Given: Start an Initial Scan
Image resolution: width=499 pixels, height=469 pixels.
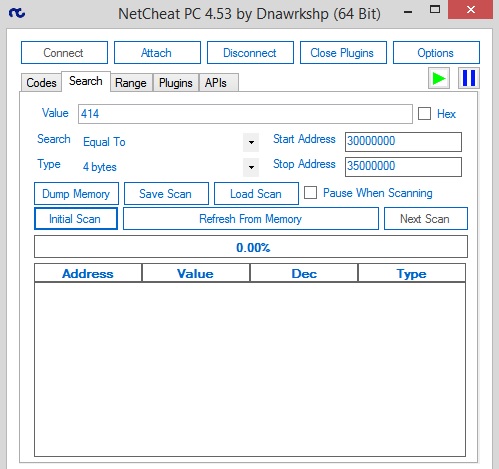Looking at the screenshot, I should [76, 219].
